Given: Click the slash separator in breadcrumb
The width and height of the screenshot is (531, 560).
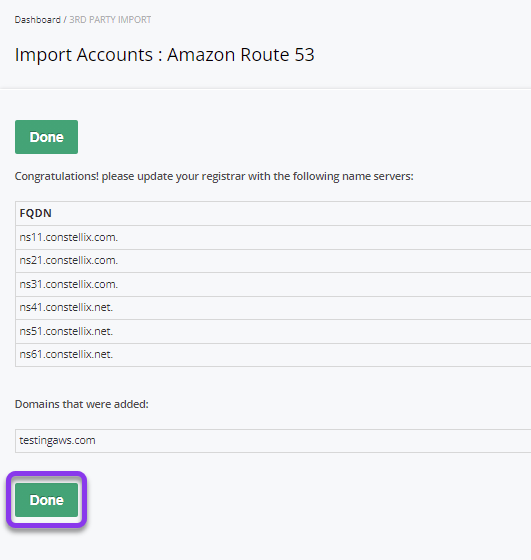Looking at the screenshot, I should (x=65, y=20).
